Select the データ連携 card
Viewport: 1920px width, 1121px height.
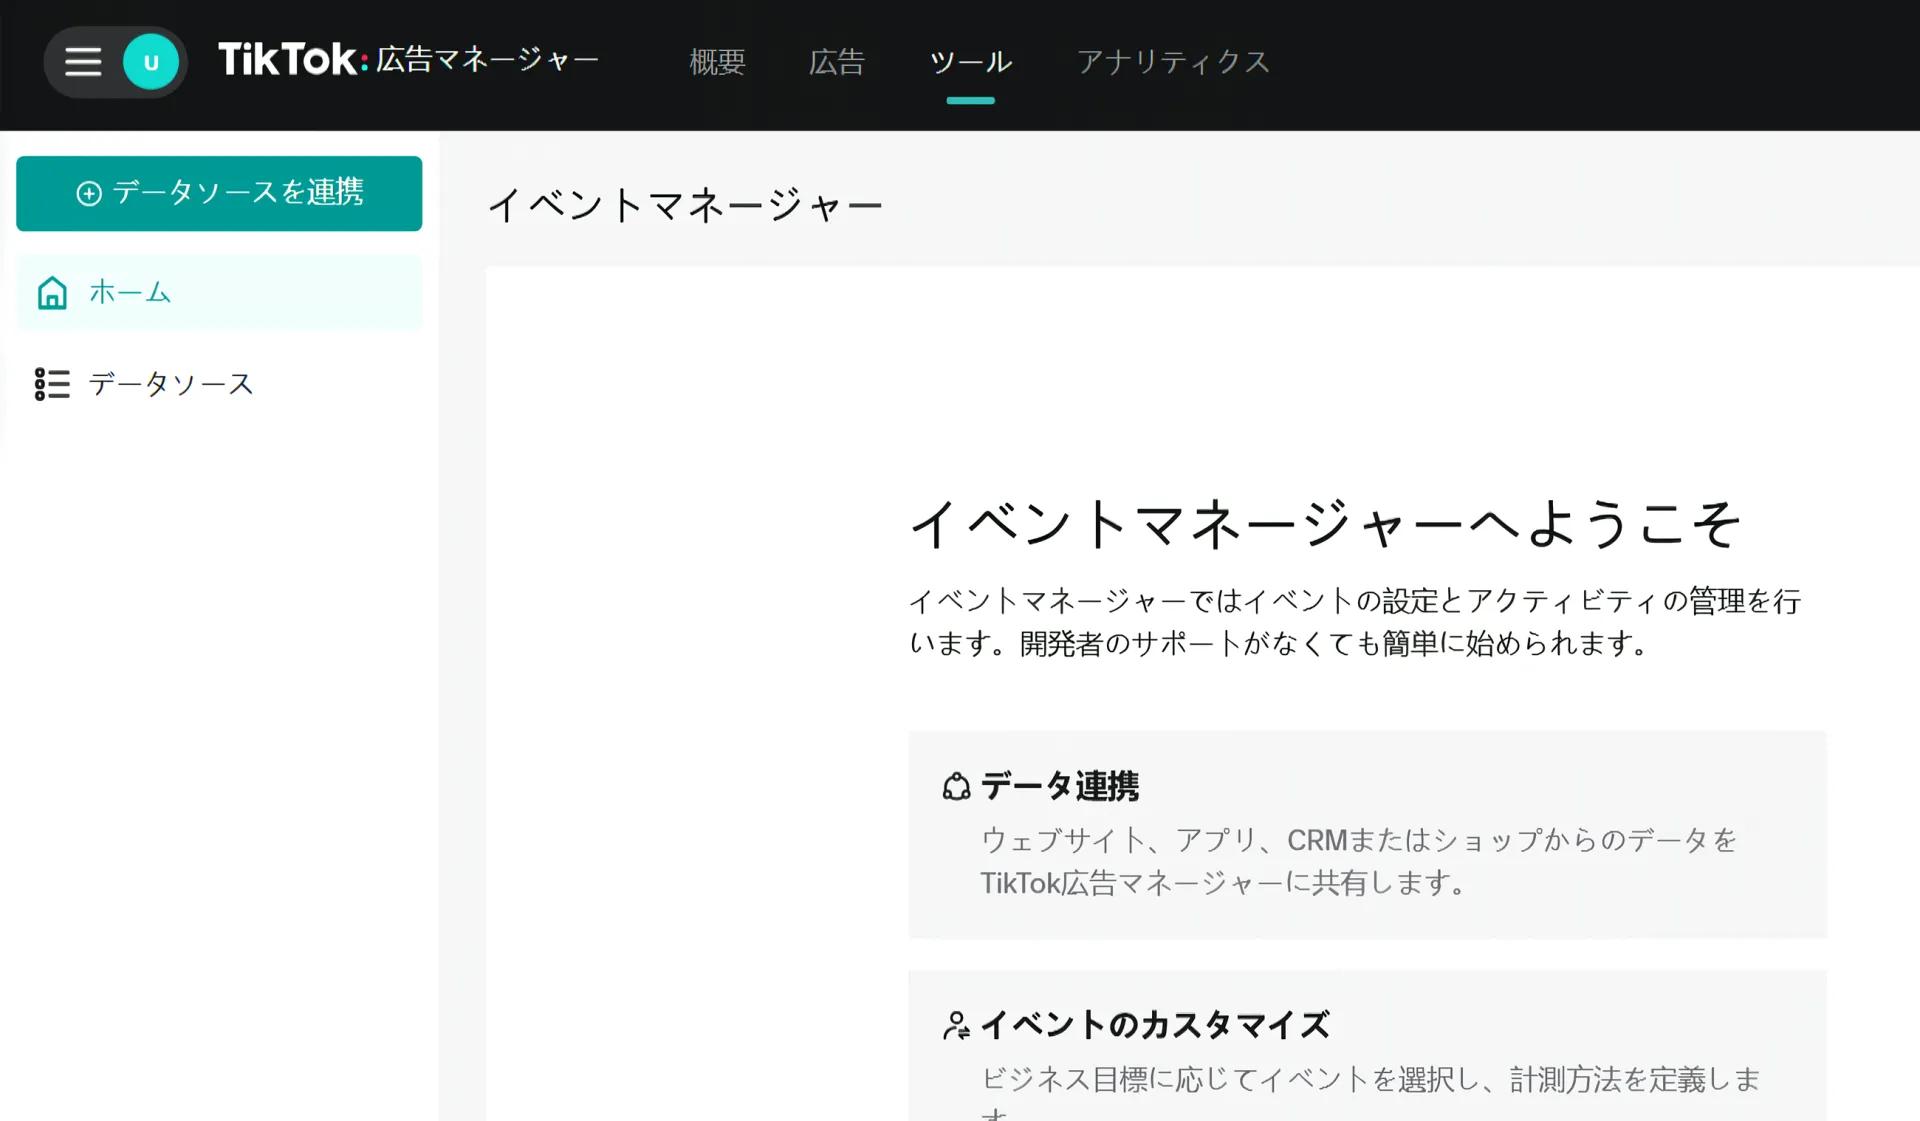[1367, 834]
